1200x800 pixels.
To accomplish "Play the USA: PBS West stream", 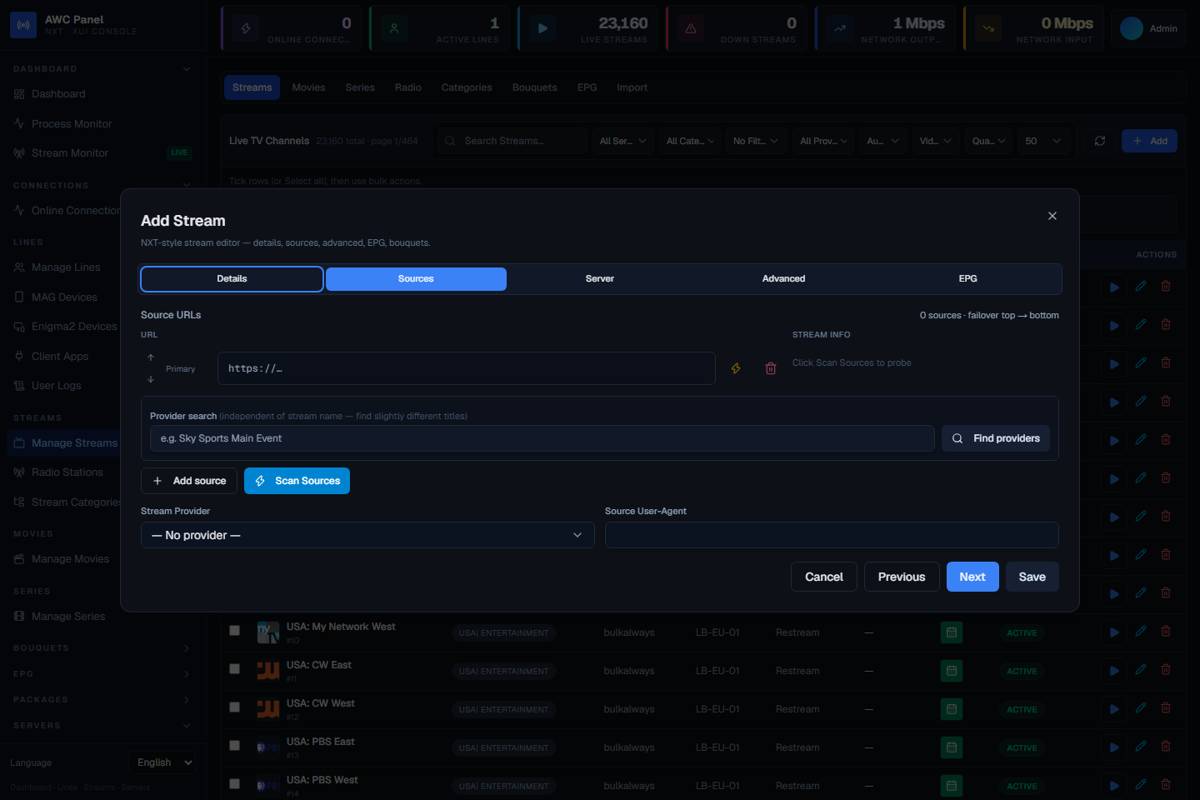I will (1115, 785).
